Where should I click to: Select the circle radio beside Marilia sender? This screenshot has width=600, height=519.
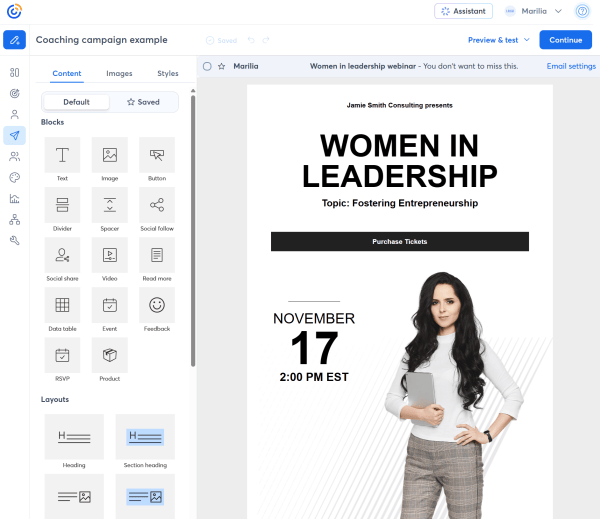click(x=207, y=66)
